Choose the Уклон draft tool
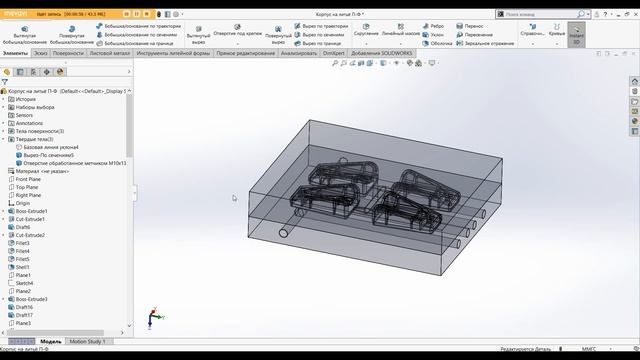This screenshot has height=360, width=640. point(433,35)
